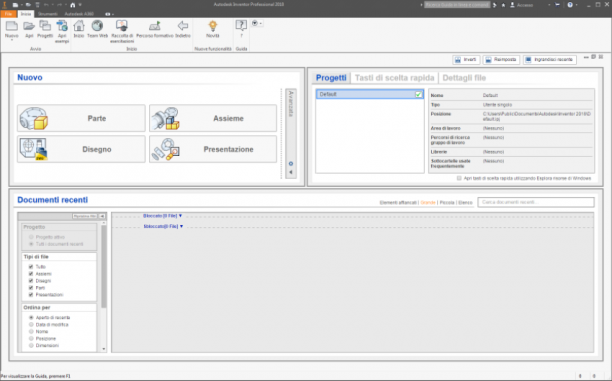Select the Nome sort radio button
This screenshot has width=612, height=381.
(31, 331)
